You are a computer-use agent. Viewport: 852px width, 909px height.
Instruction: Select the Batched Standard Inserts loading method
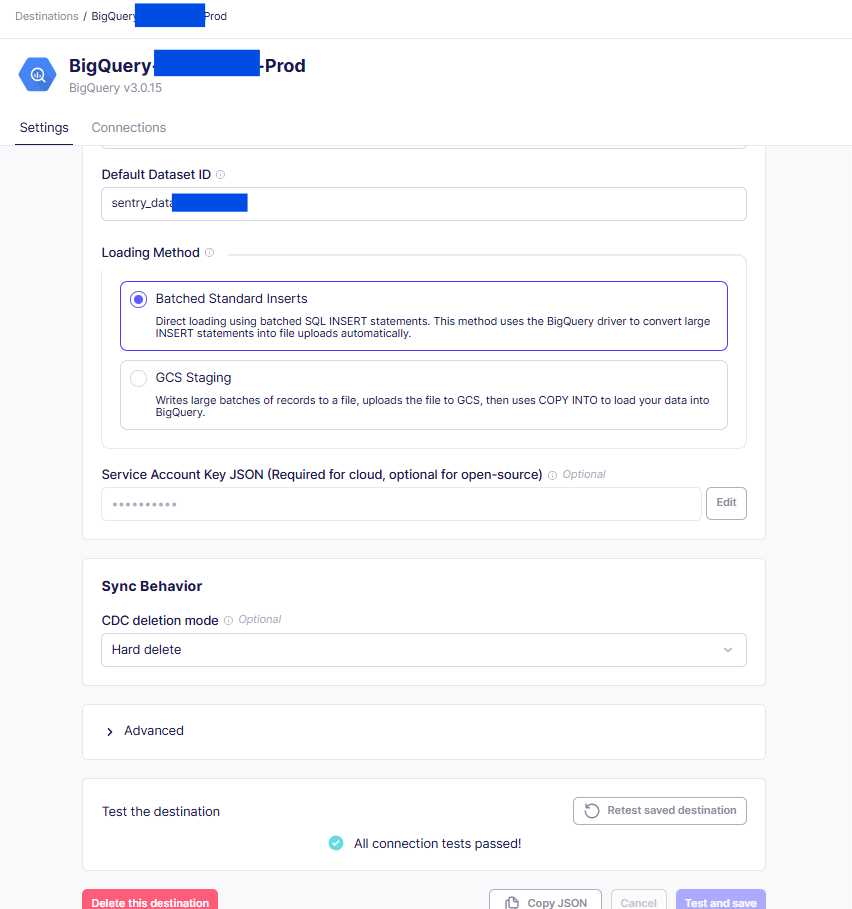[136, 299]
